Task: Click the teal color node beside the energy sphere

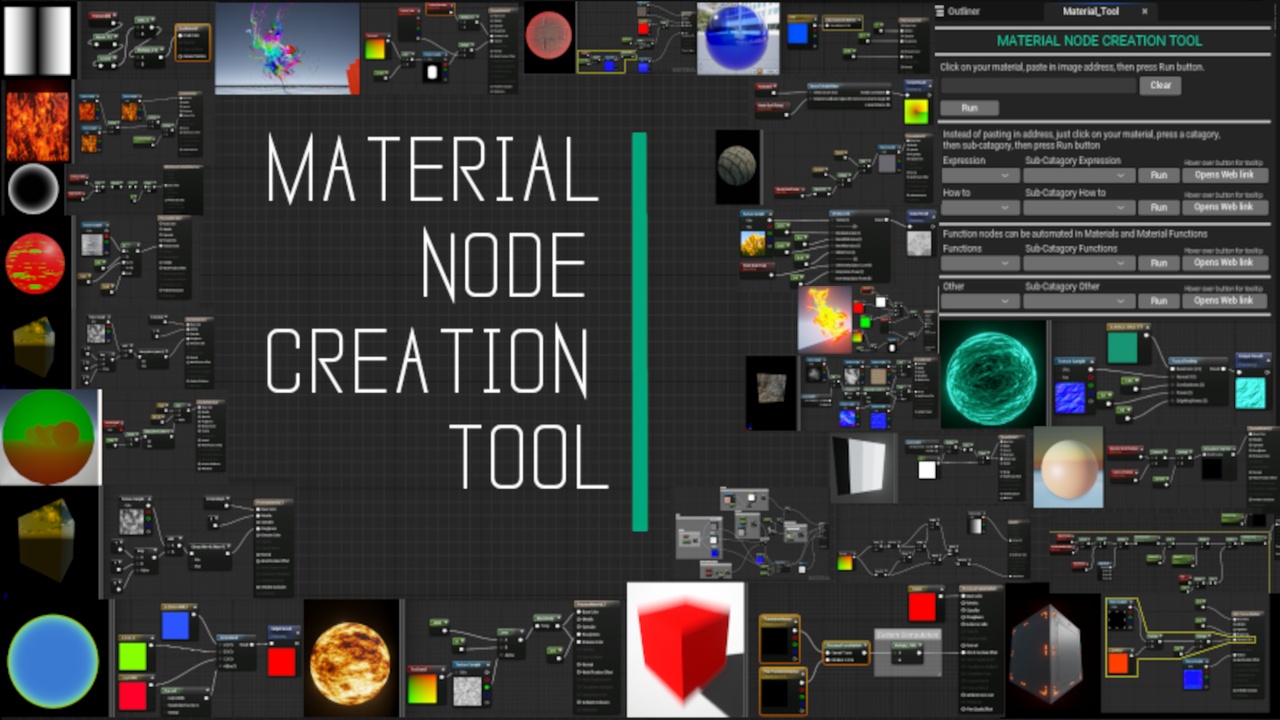Action: (x=1122, y=347)
